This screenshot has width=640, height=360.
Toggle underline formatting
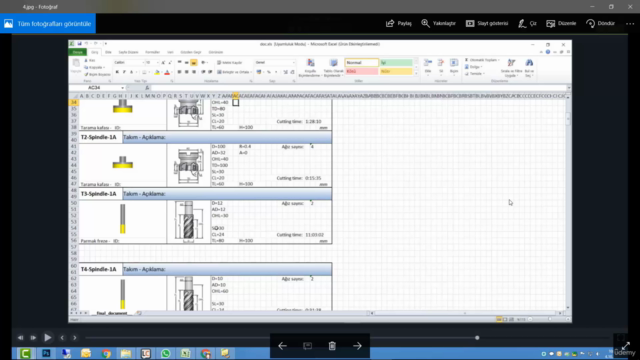[131, 72]
